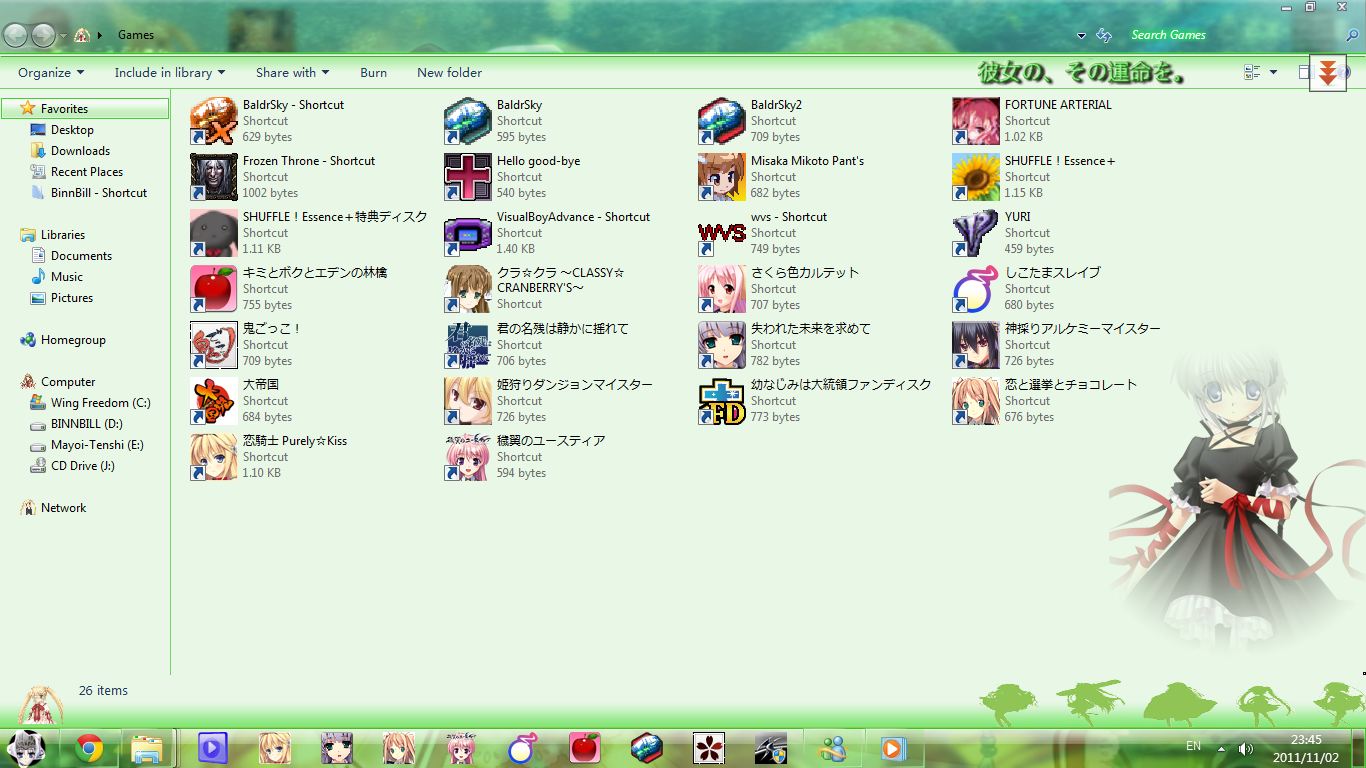The image size is (1366, 768).
Task: Open the Pictures library
Action: (72, 297)
